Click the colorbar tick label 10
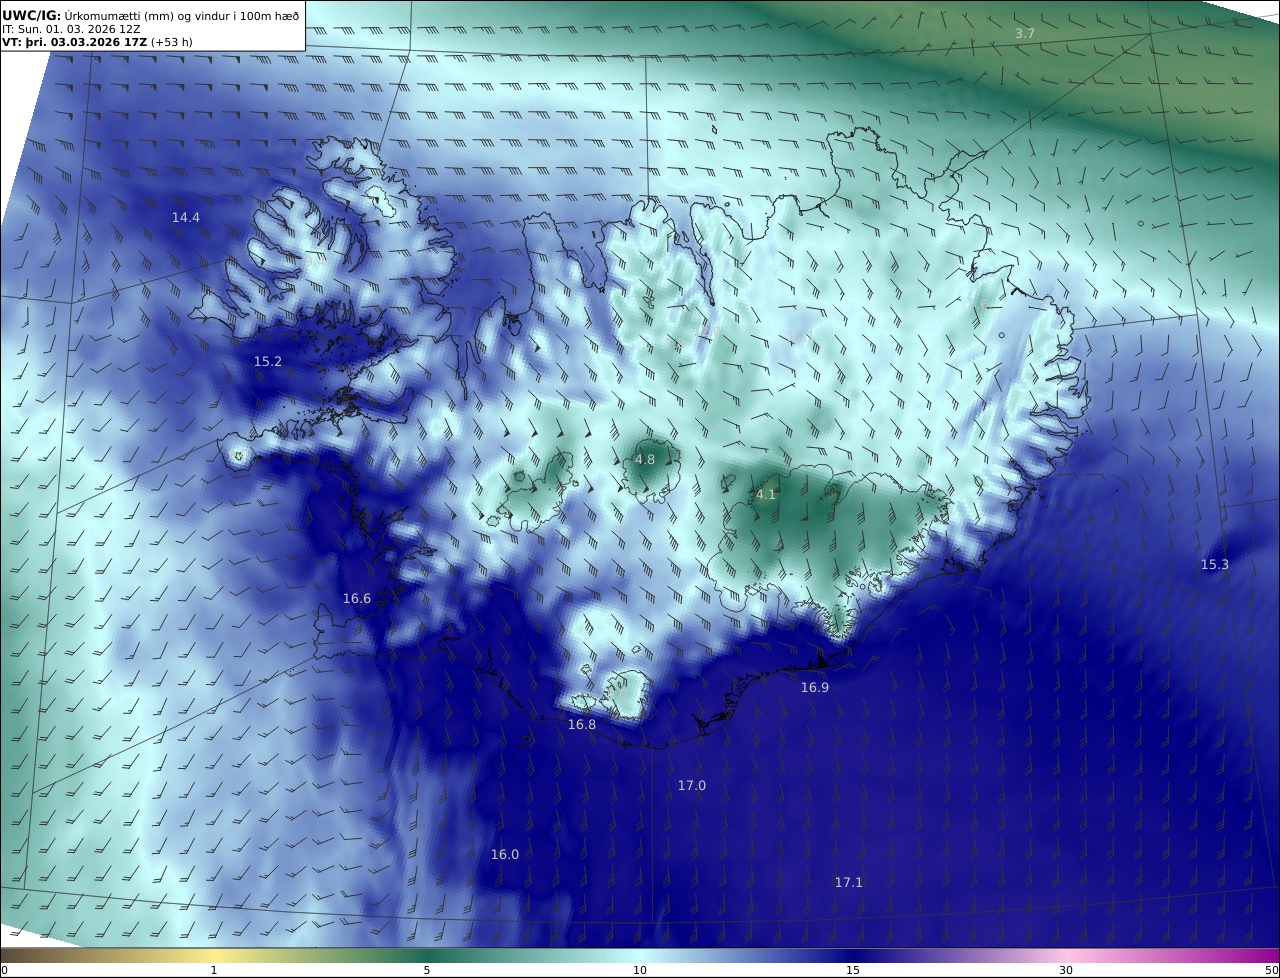1280x978 pixels. (640, 971)
